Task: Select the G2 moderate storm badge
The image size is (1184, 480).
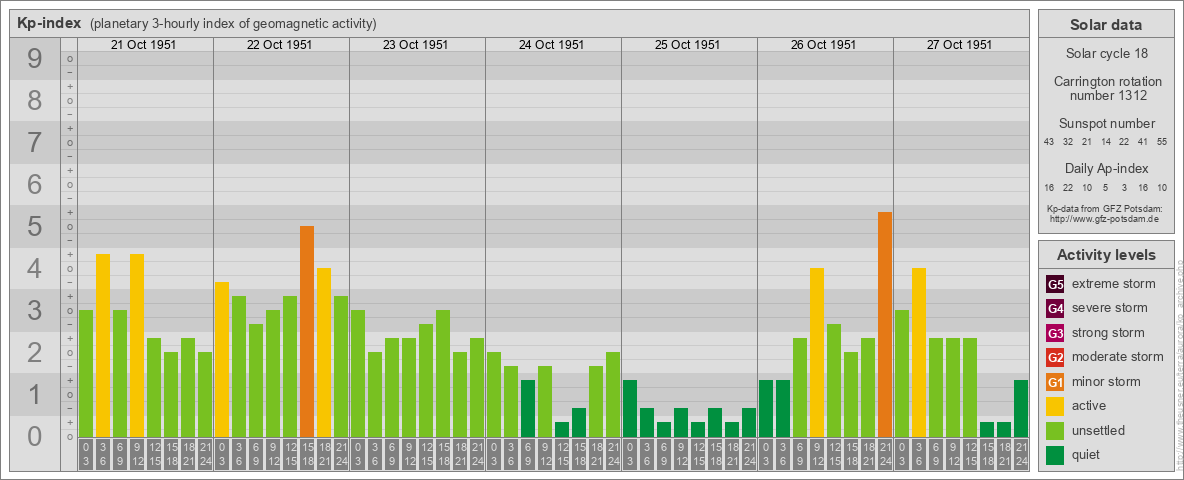Action: pyautogui.click(x=1055, y=357)
